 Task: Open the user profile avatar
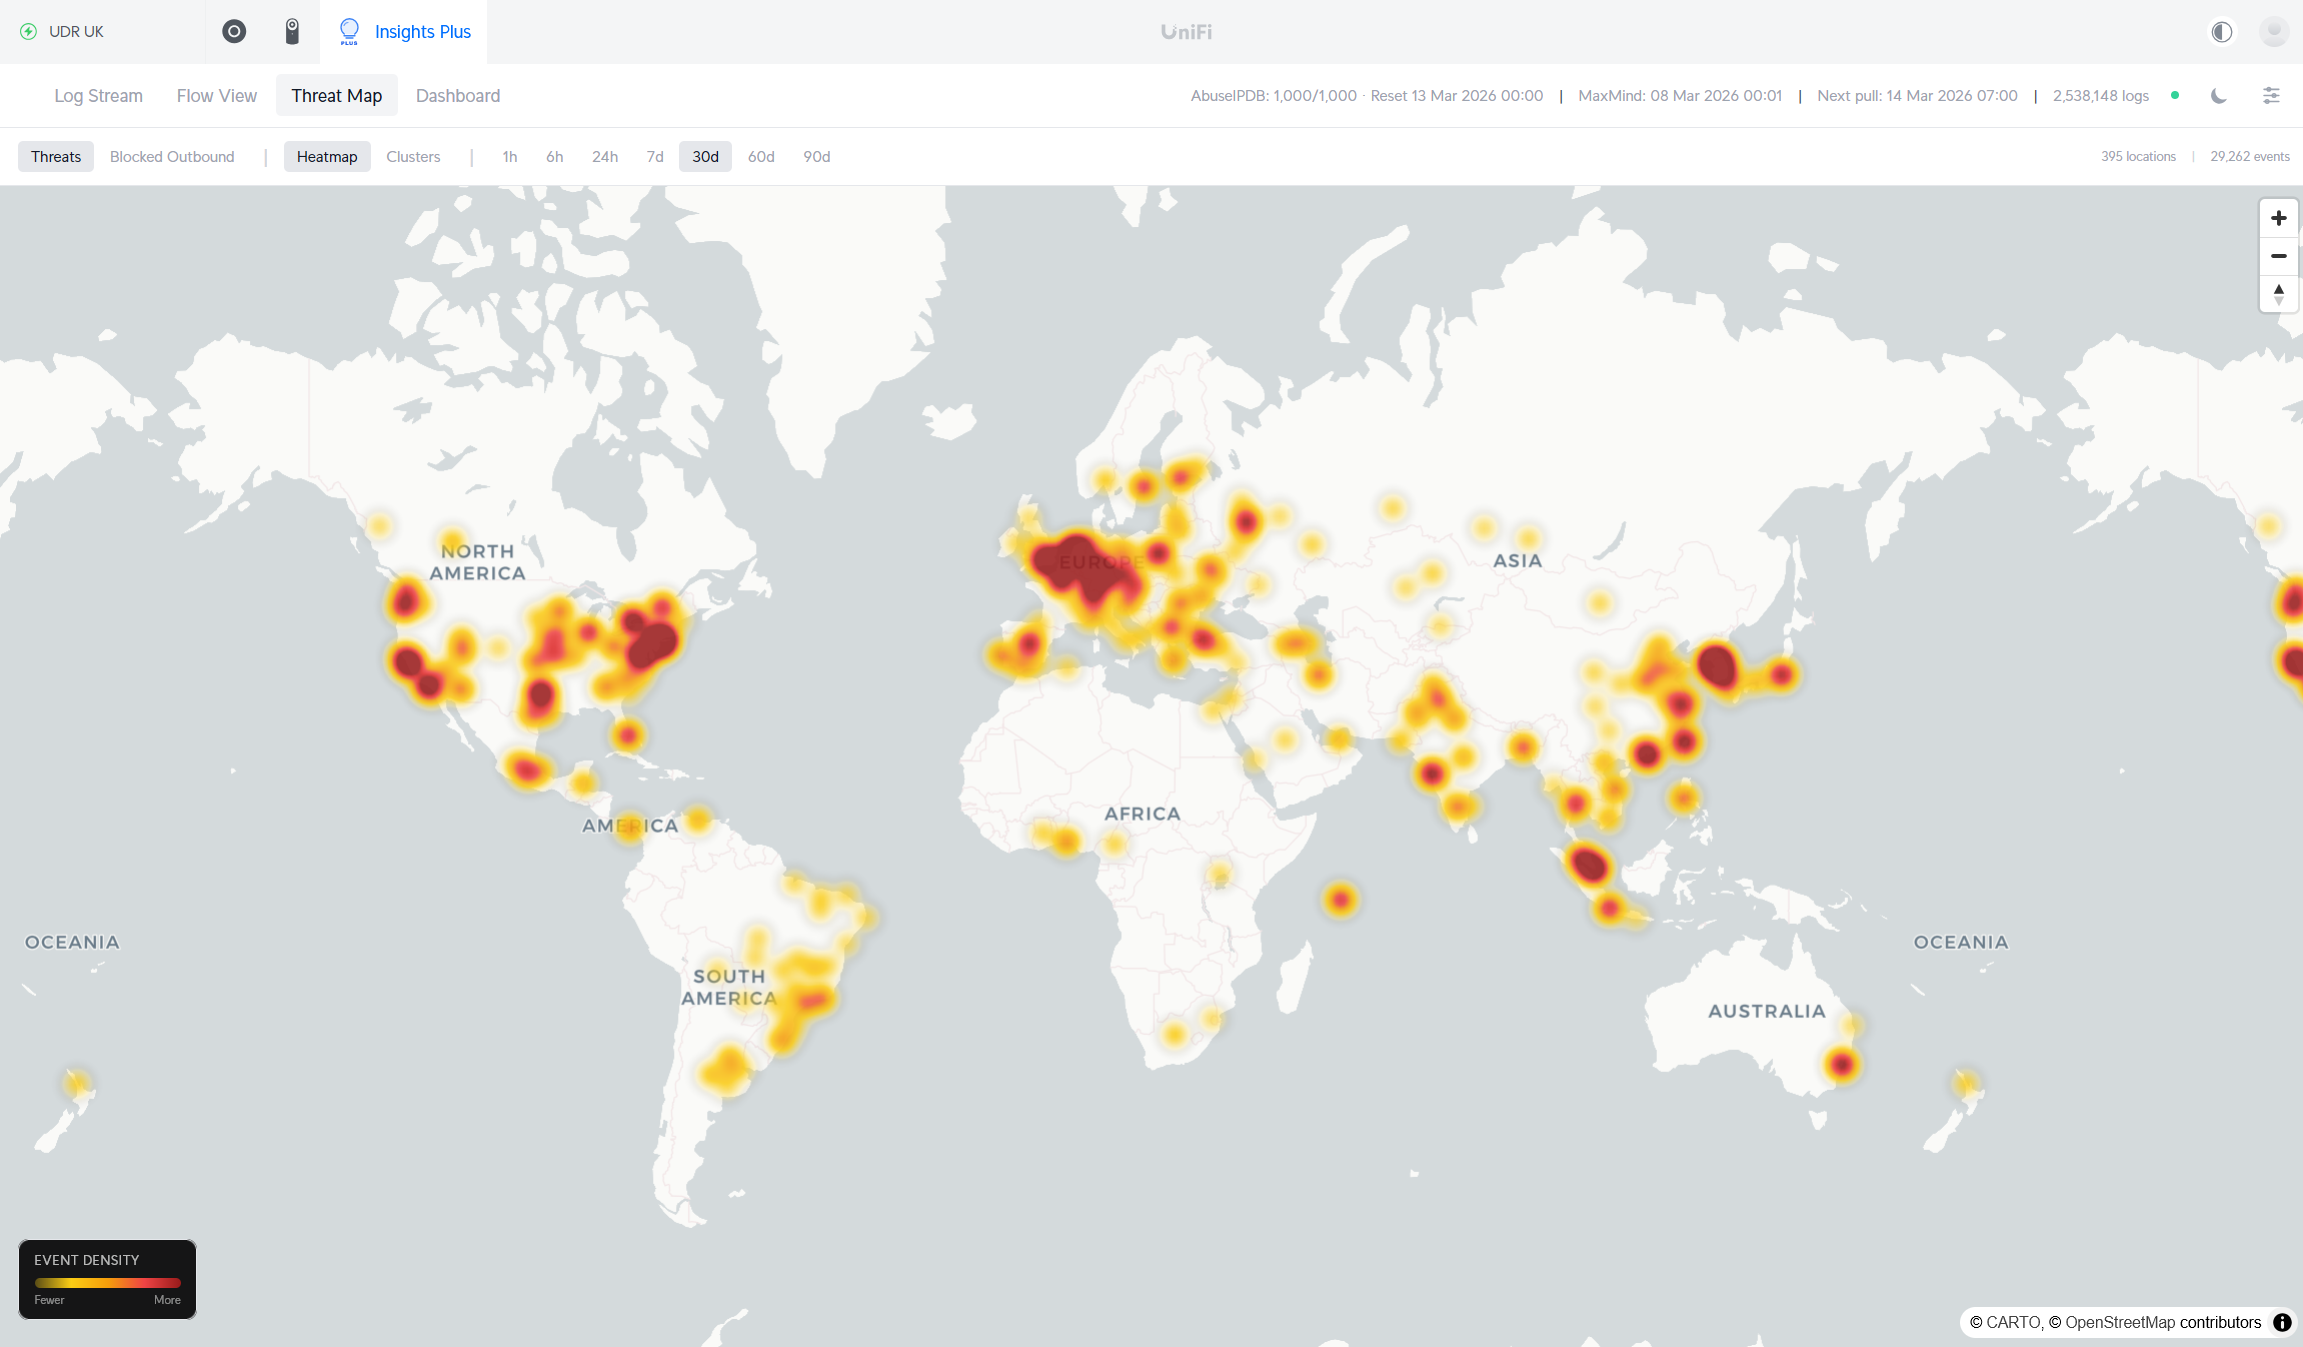click(2273, 31)
